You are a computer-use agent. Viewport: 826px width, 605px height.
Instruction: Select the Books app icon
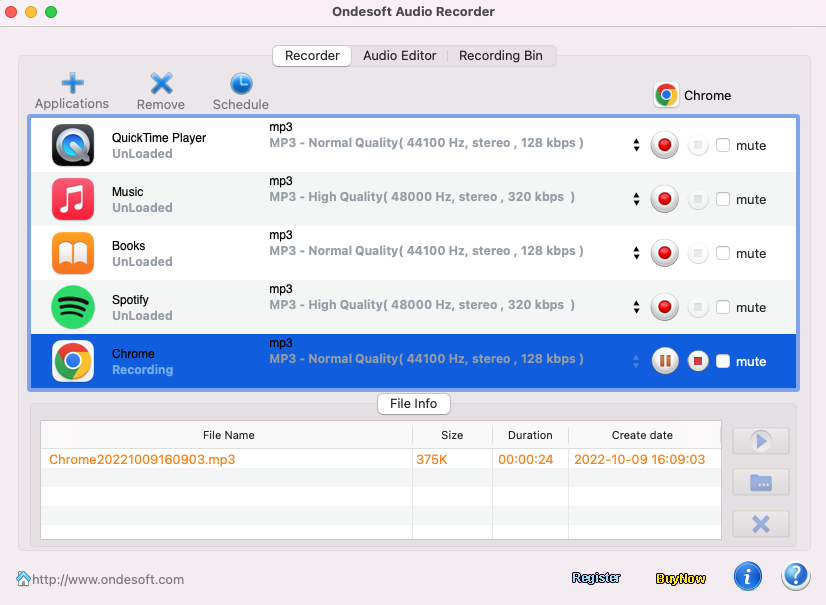pyautogui.click(x=73, y=253)
